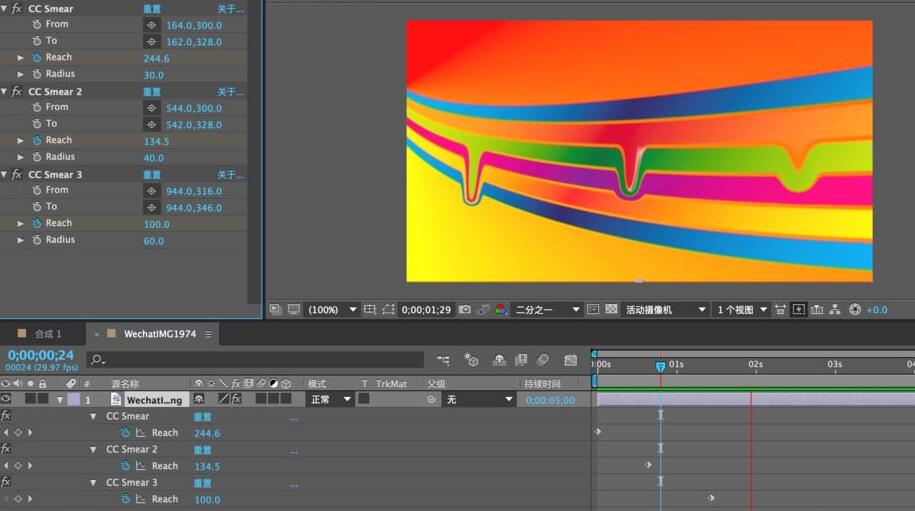Click the take snapshot camera icon

coord(465,310)
